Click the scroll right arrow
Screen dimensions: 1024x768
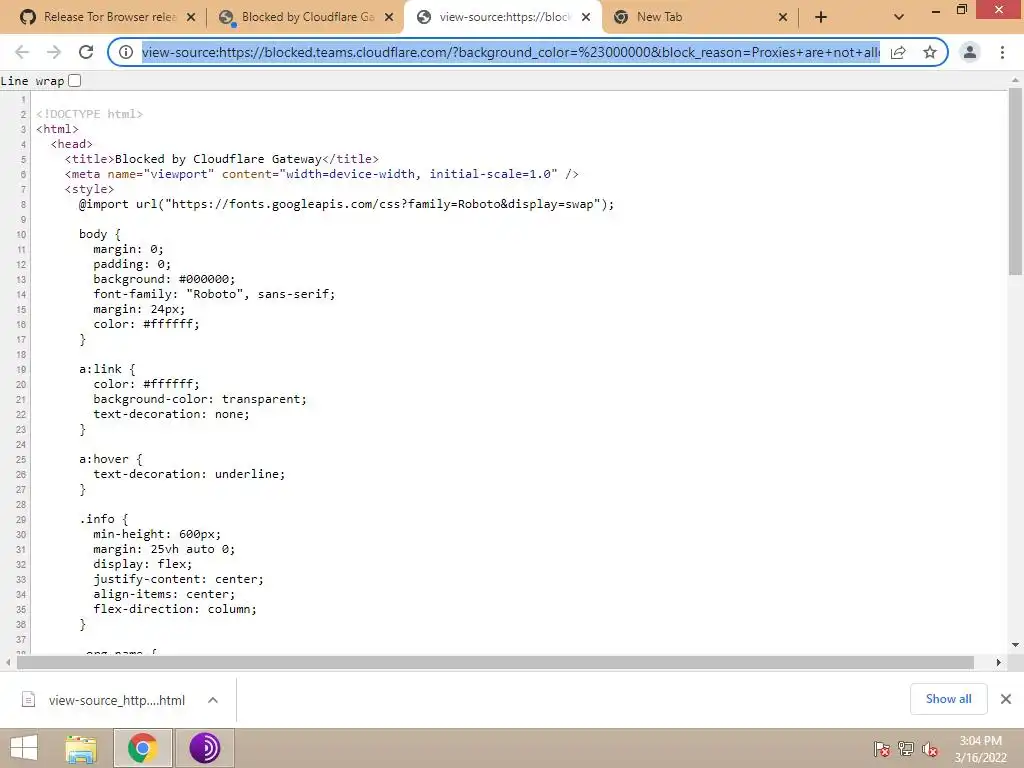point(999,662)
